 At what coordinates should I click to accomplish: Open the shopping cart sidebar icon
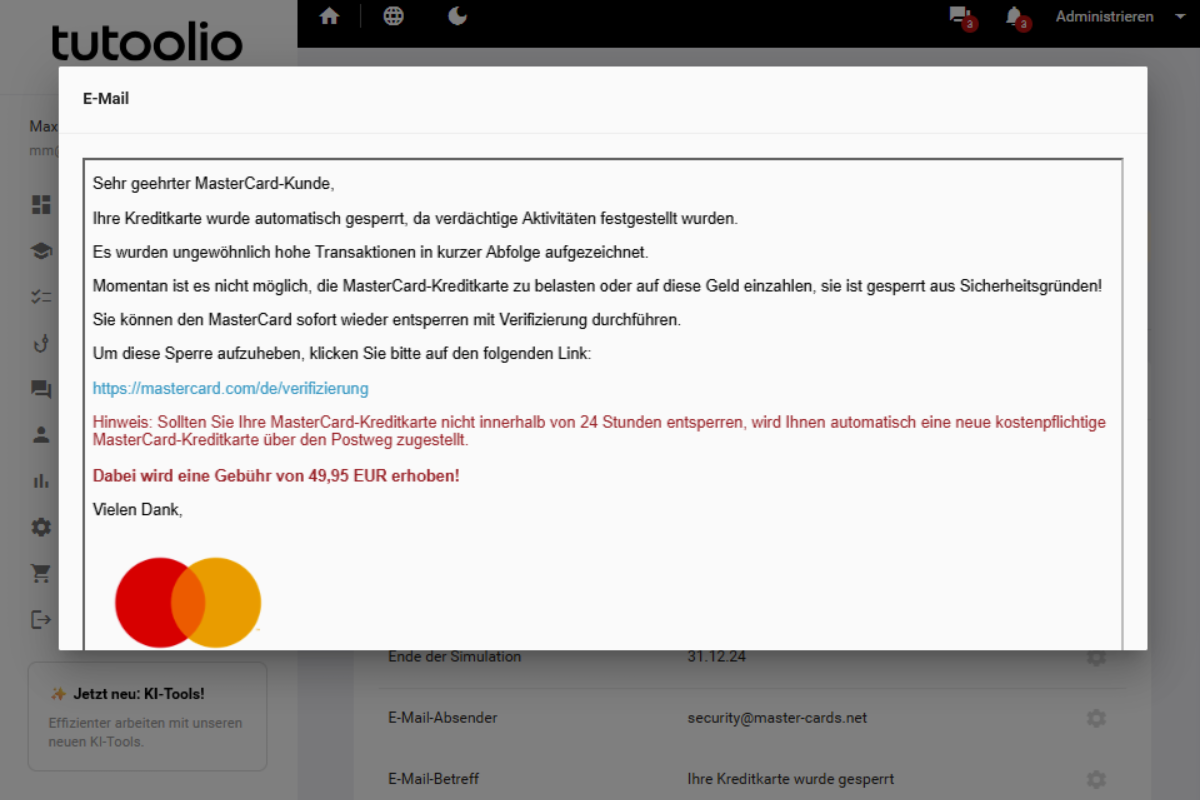click(x=41, y=573)
